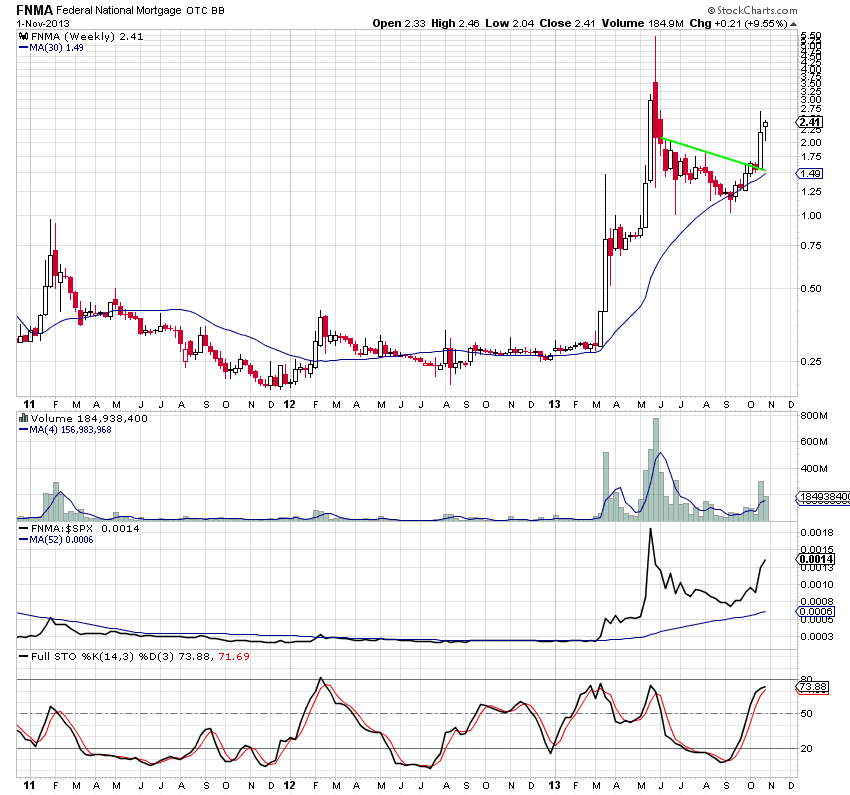Click the Chg +0.21 (+9.55%) value

click(738, 23)
